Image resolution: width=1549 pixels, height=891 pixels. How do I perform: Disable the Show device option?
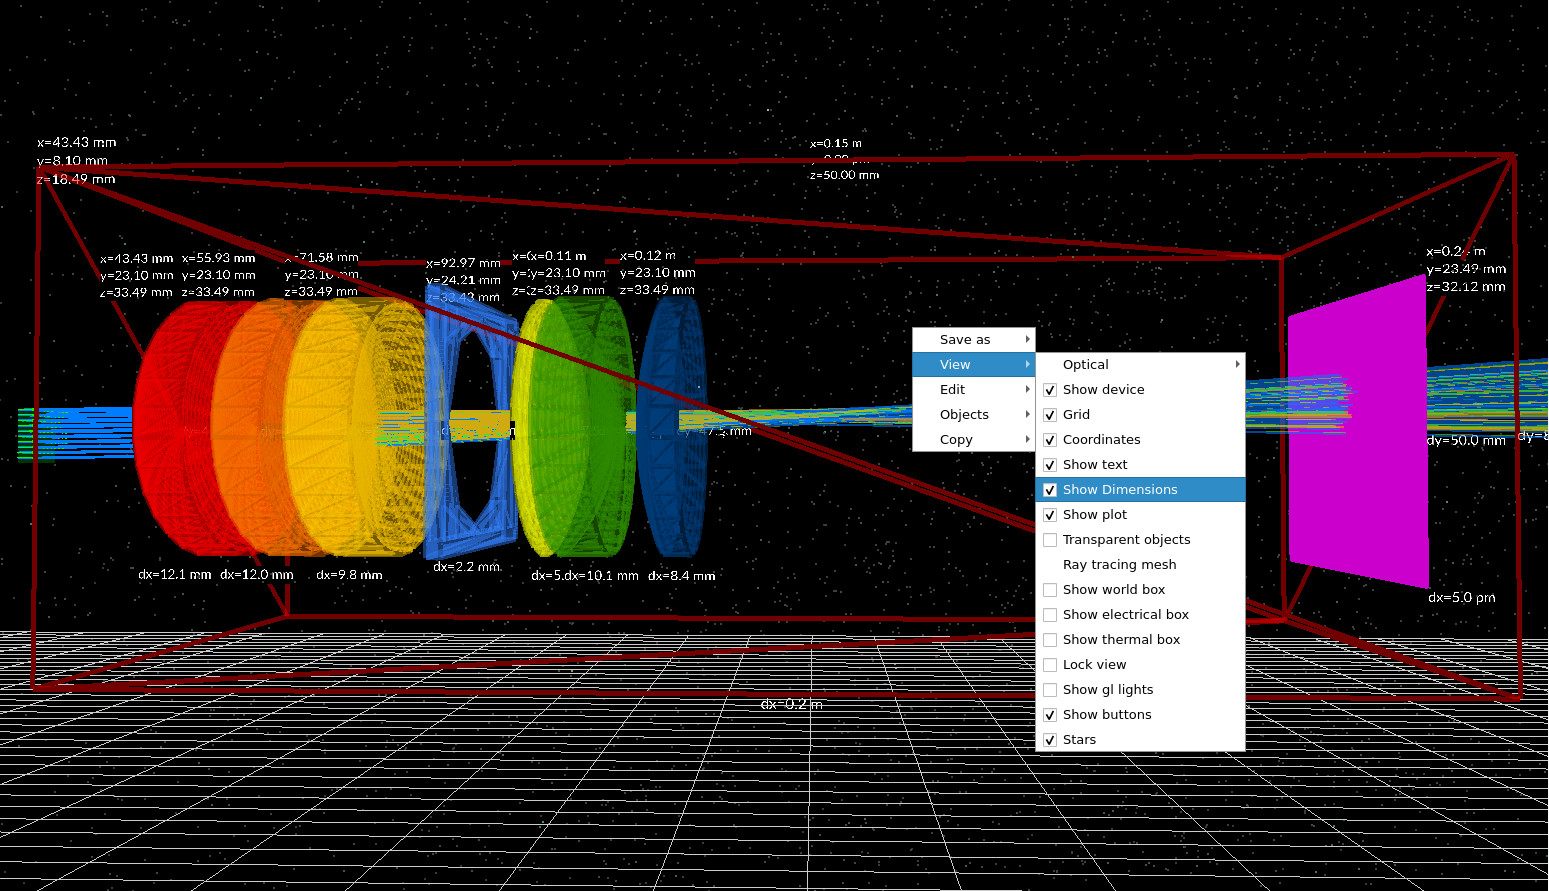[x=1103, y=389]
